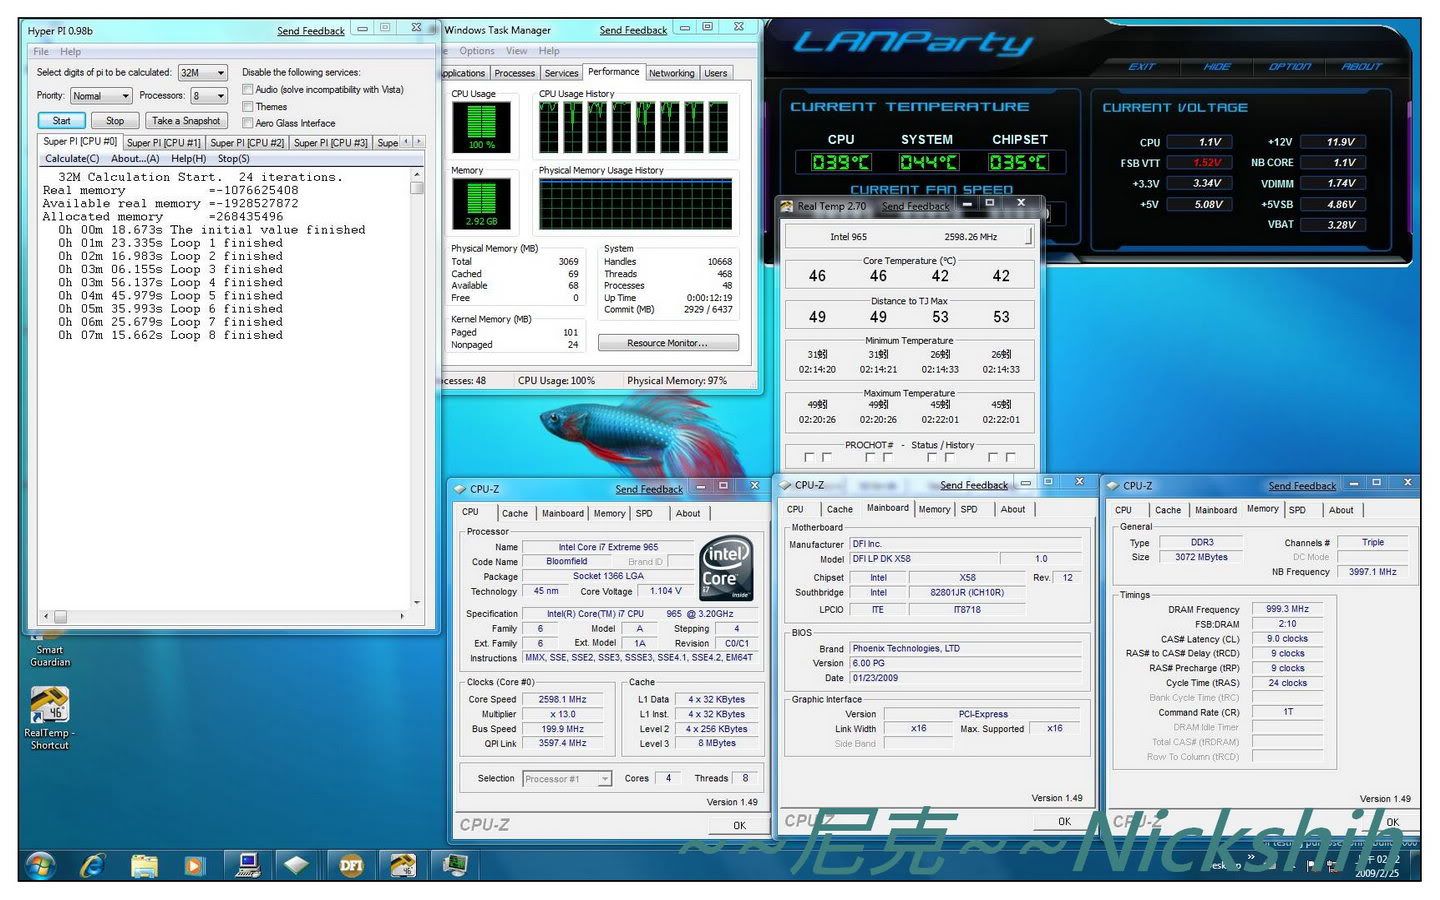
Task: Open the Selection Processor #1 dropdown in CPU-Z
Action: (x=567, y=779)
